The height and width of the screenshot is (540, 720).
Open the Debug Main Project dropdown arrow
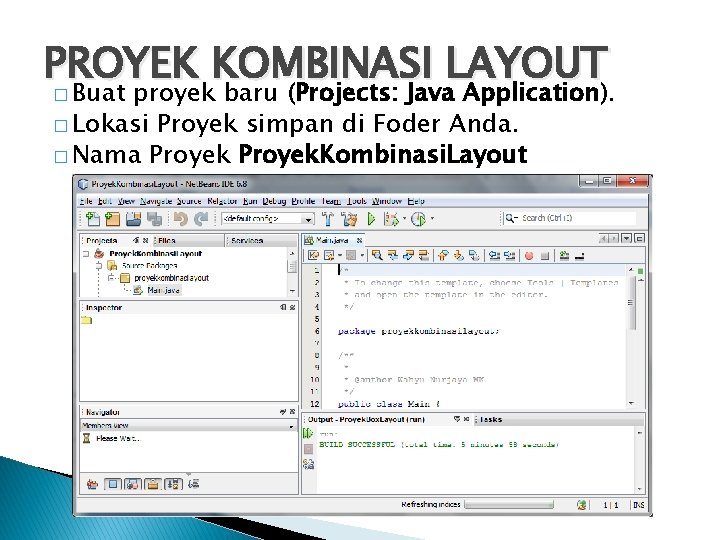[x=404, y=219]
